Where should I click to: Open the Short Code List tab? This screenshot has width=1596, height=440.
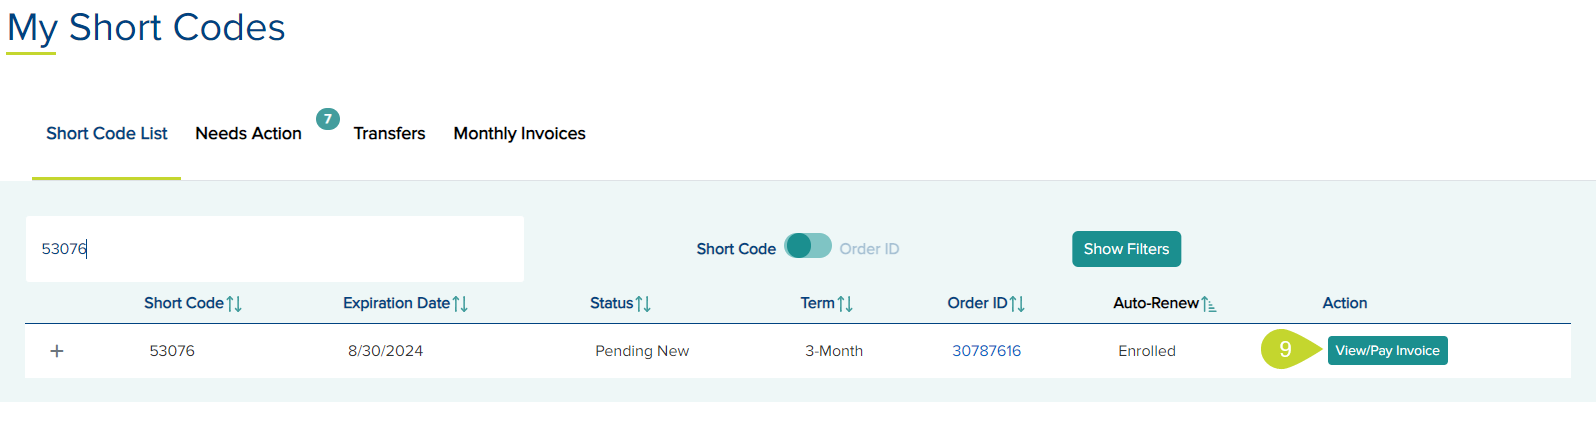(x=107, y=134)
